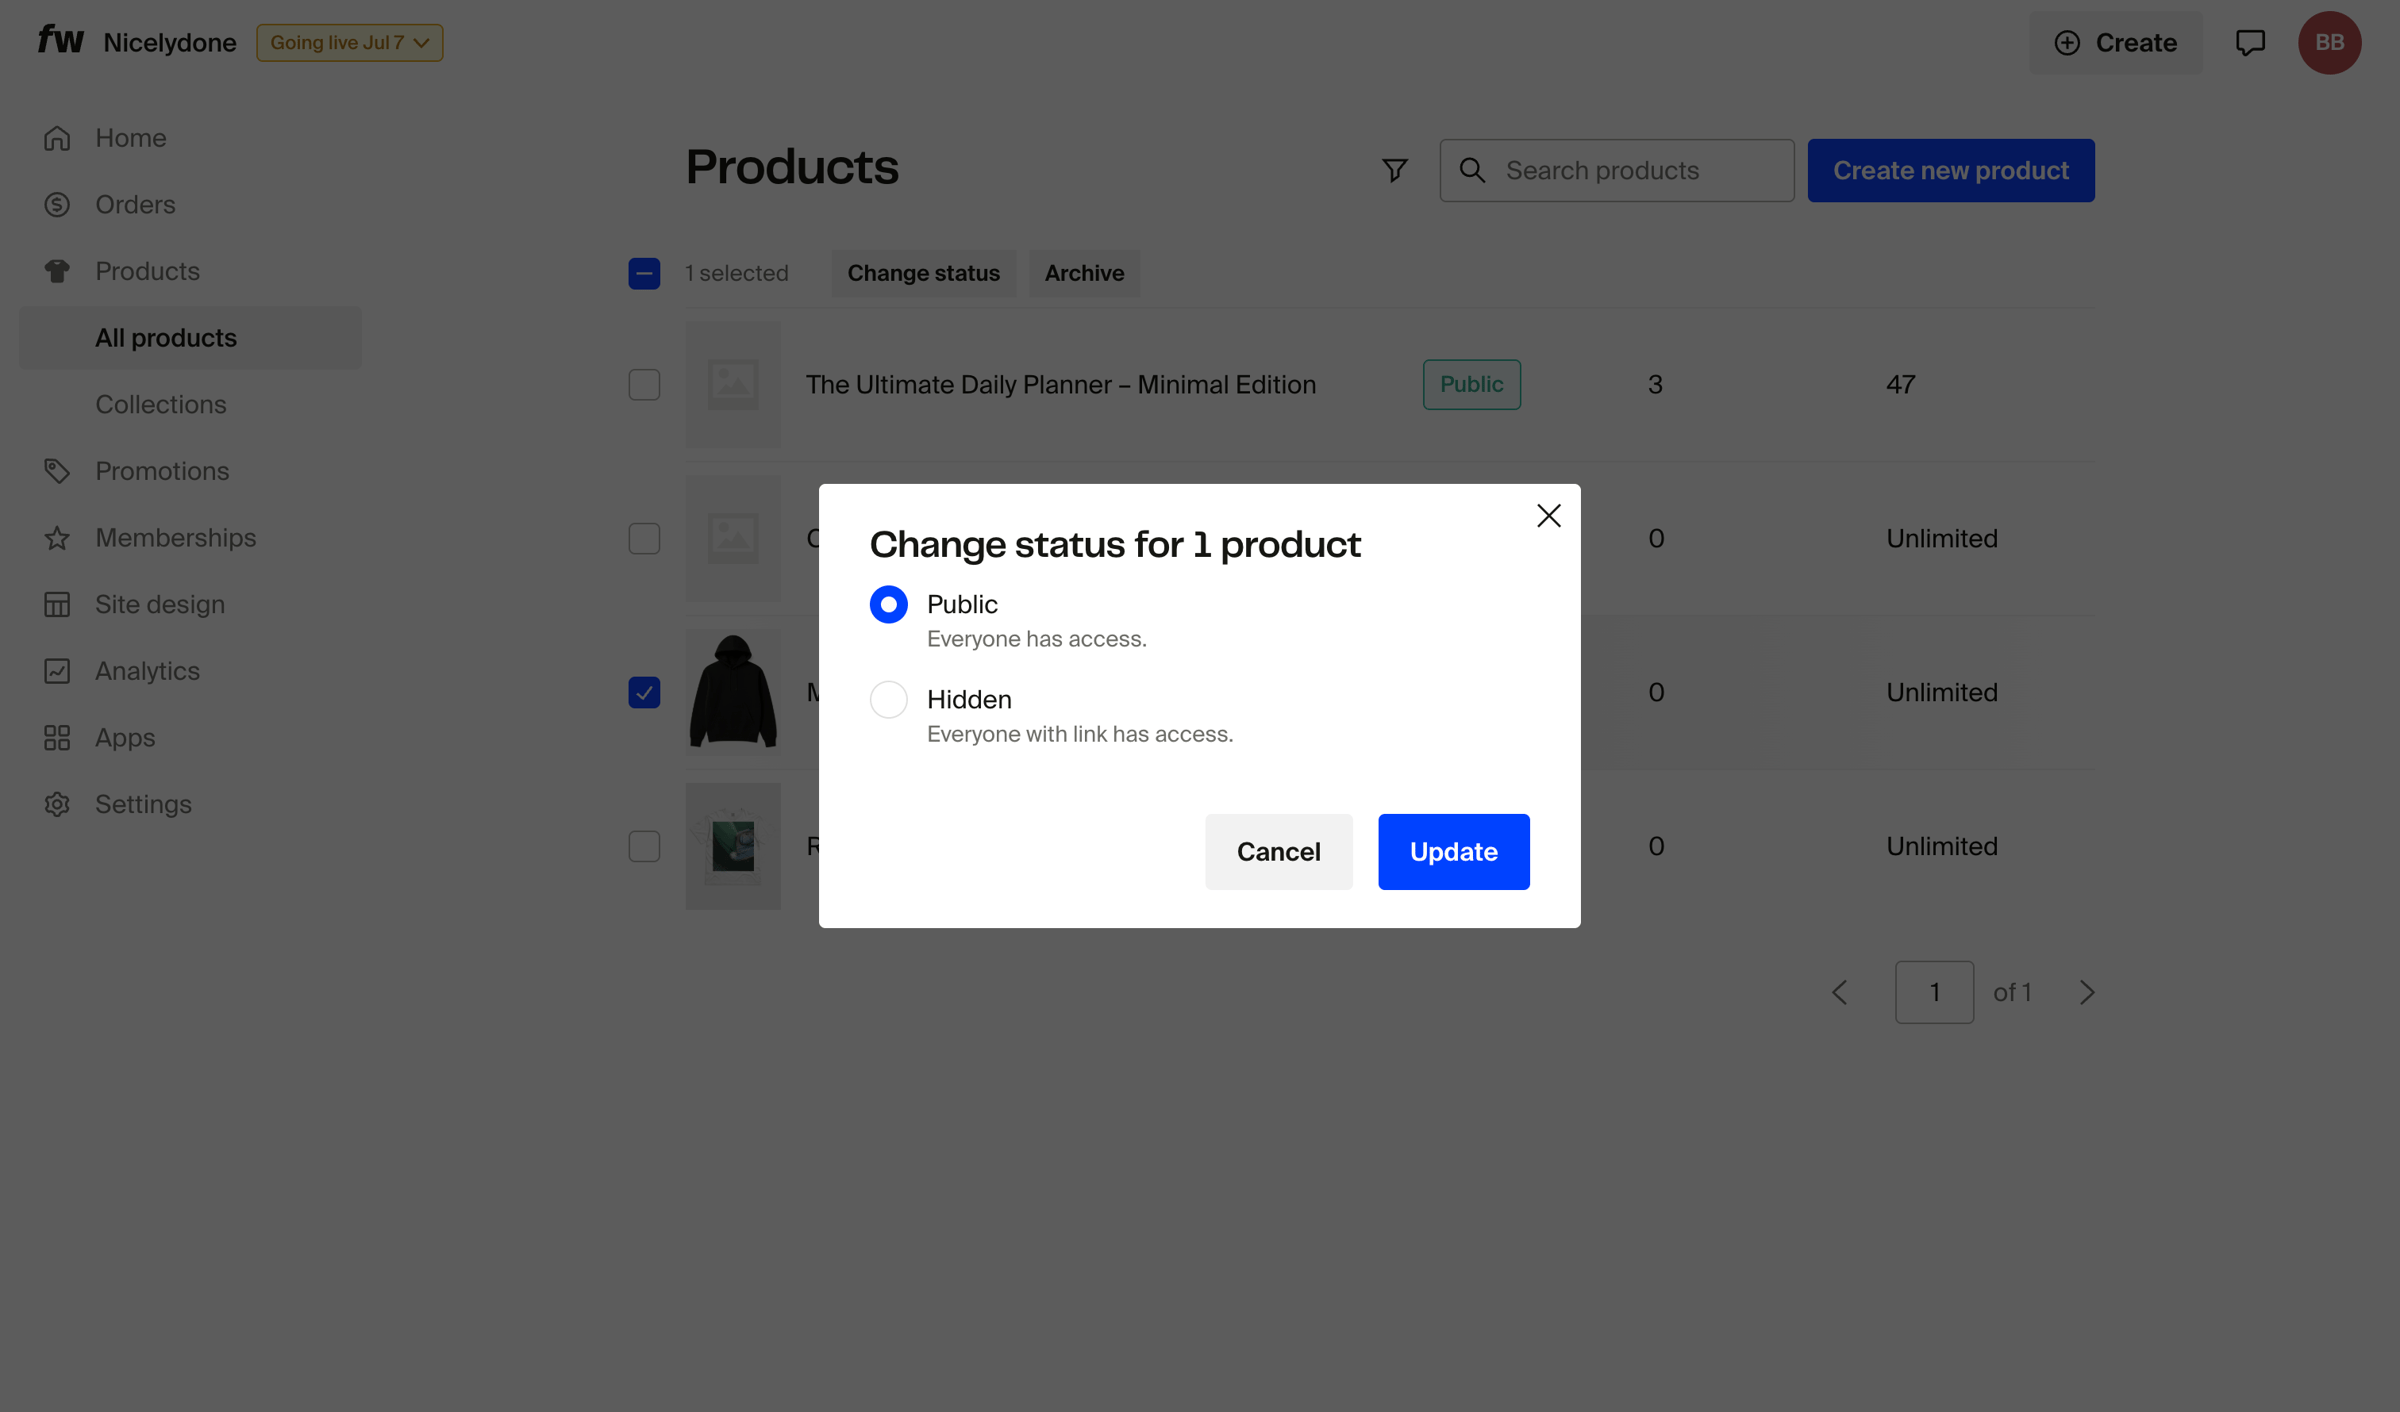Open The Ultimate Daily Planner – Minimal Edition
The height and width of the screenshot is (1412, 2400).
[1061, 384]
